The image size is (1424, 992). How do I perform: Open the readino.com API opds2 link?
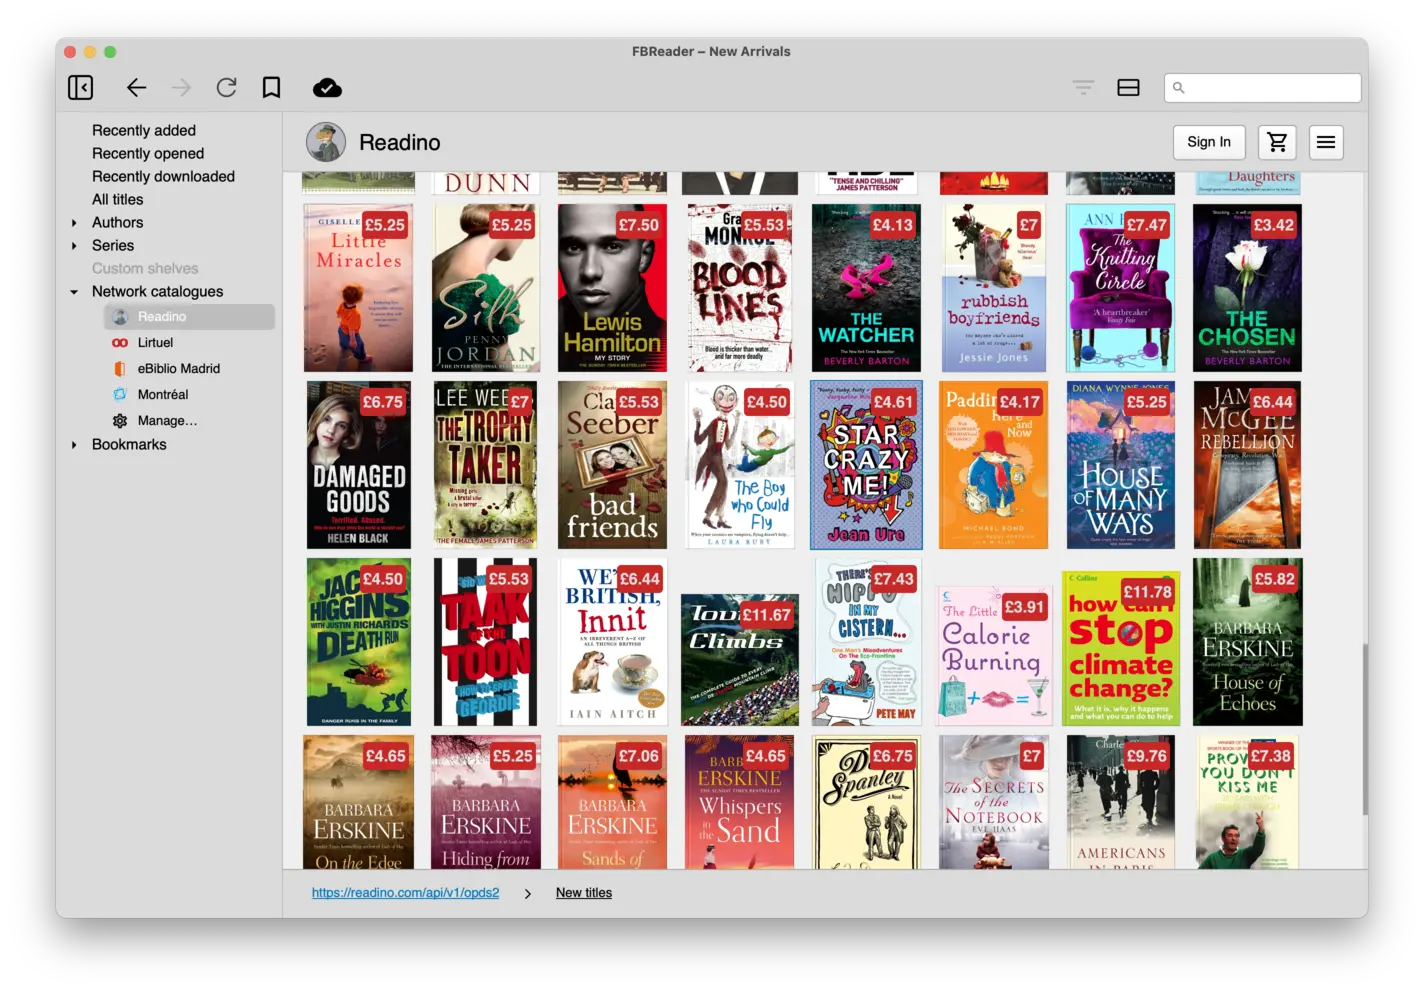(405, 893)
